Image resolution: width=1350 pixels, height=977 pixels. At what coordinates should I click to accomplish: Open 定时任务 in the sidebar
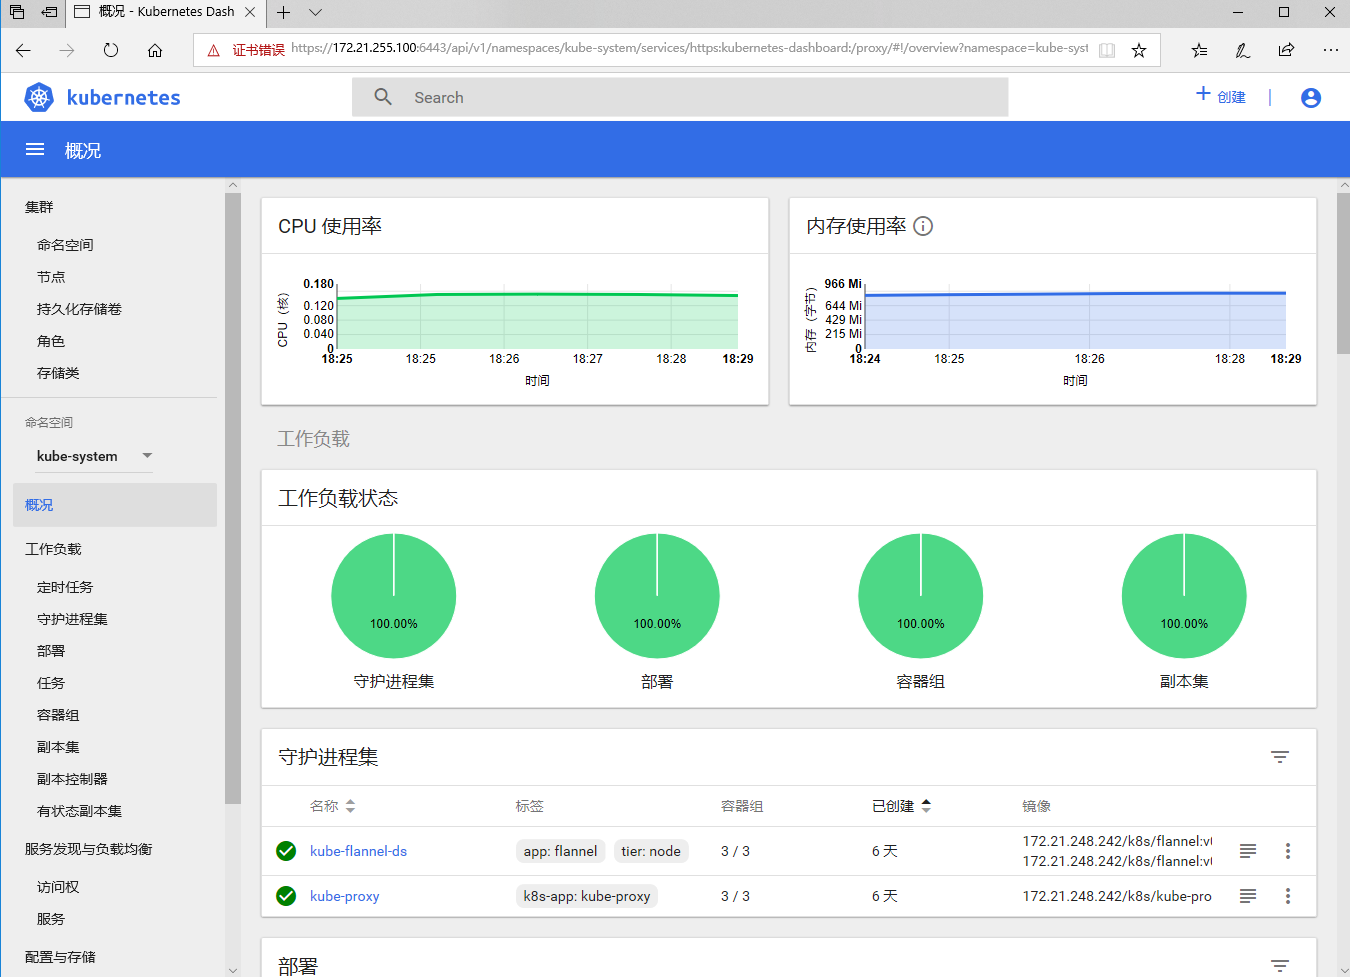[x=65, y=587]
